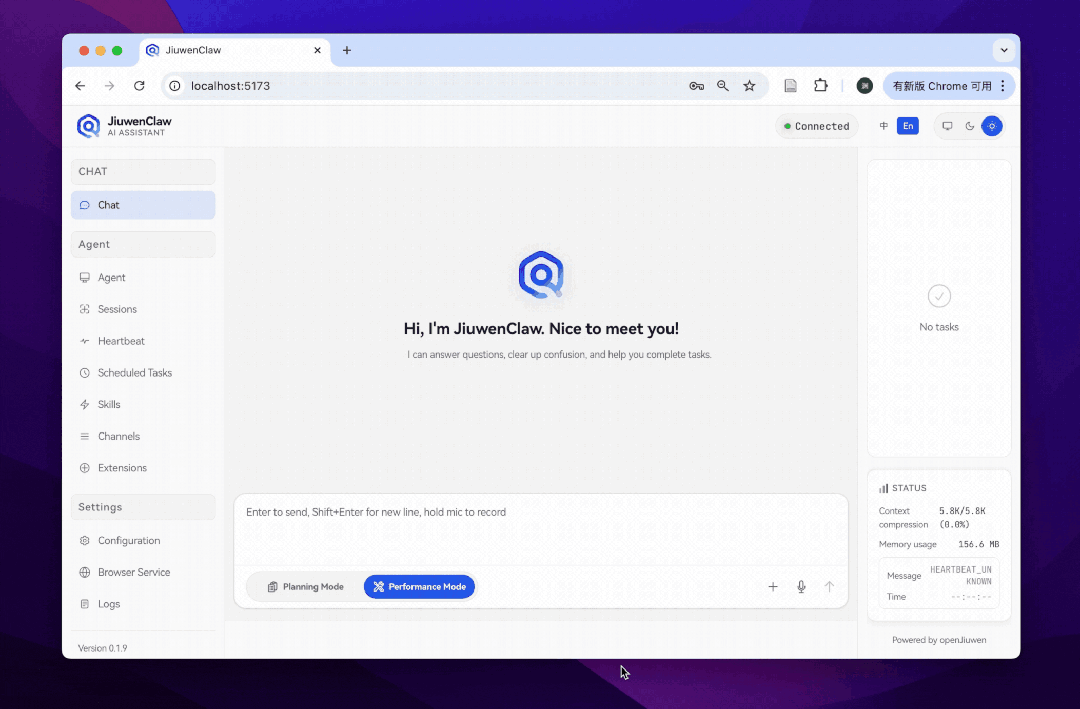Screen dimensions: 1080x709
Task: Open Configuration settings
Action: click(143, 540)
